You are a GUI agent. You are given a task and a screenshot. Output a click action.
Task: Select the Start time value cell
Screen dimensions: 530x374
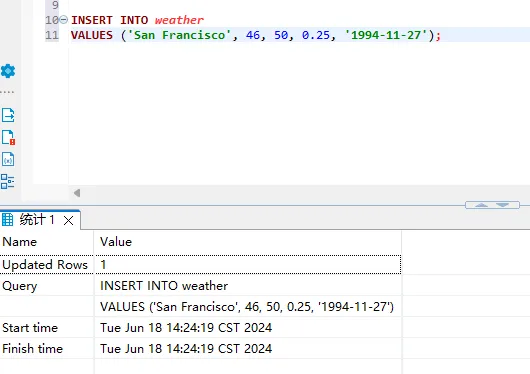tap(248, 328)
